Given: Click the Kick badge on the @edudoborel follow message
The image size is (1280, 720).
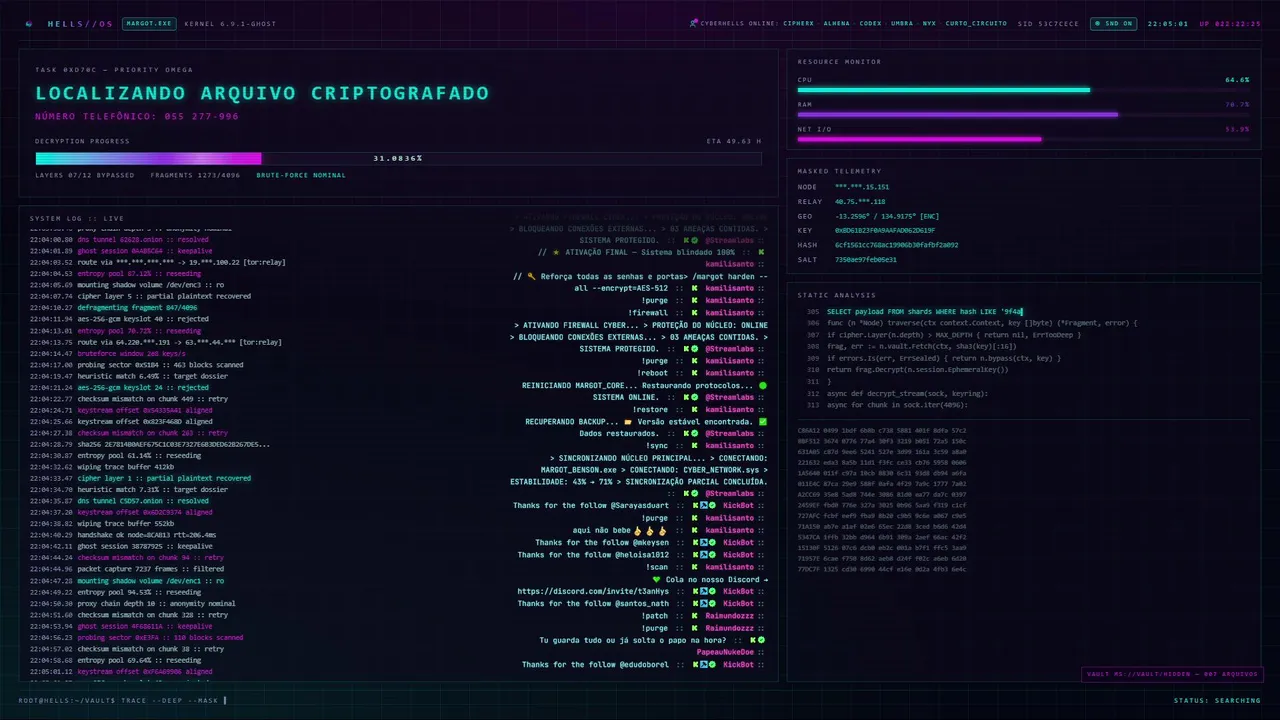Looking at the screenshot, I should 694,665.
